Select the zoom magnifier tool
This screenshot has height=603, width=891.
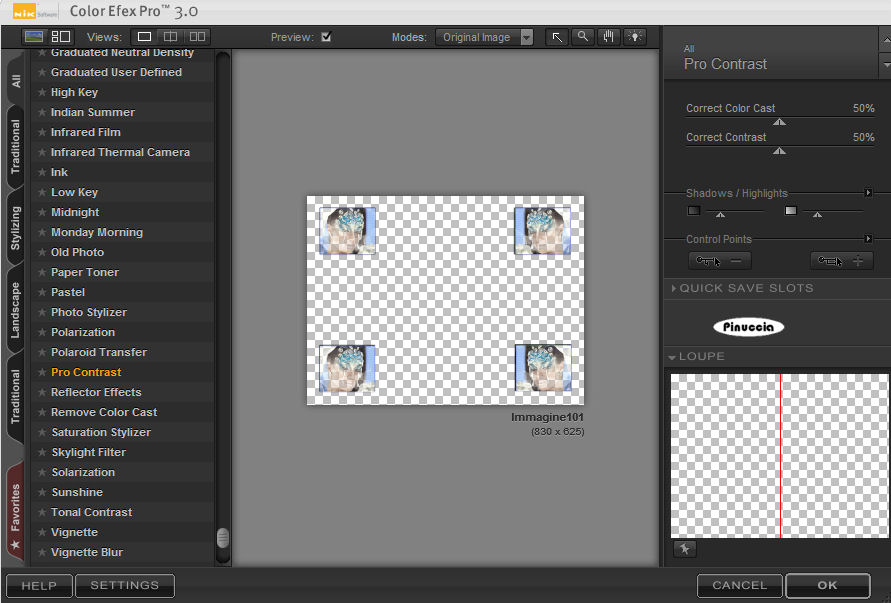pos(583,38)
